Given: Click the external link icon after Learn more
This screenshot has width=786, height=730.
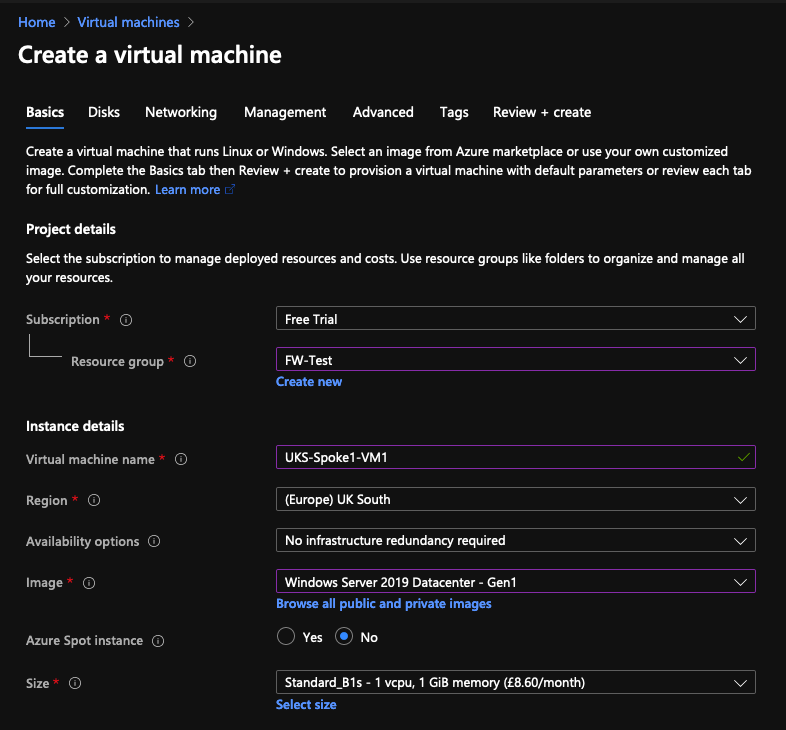Looking at the screenshot, I should click(230, 190).
